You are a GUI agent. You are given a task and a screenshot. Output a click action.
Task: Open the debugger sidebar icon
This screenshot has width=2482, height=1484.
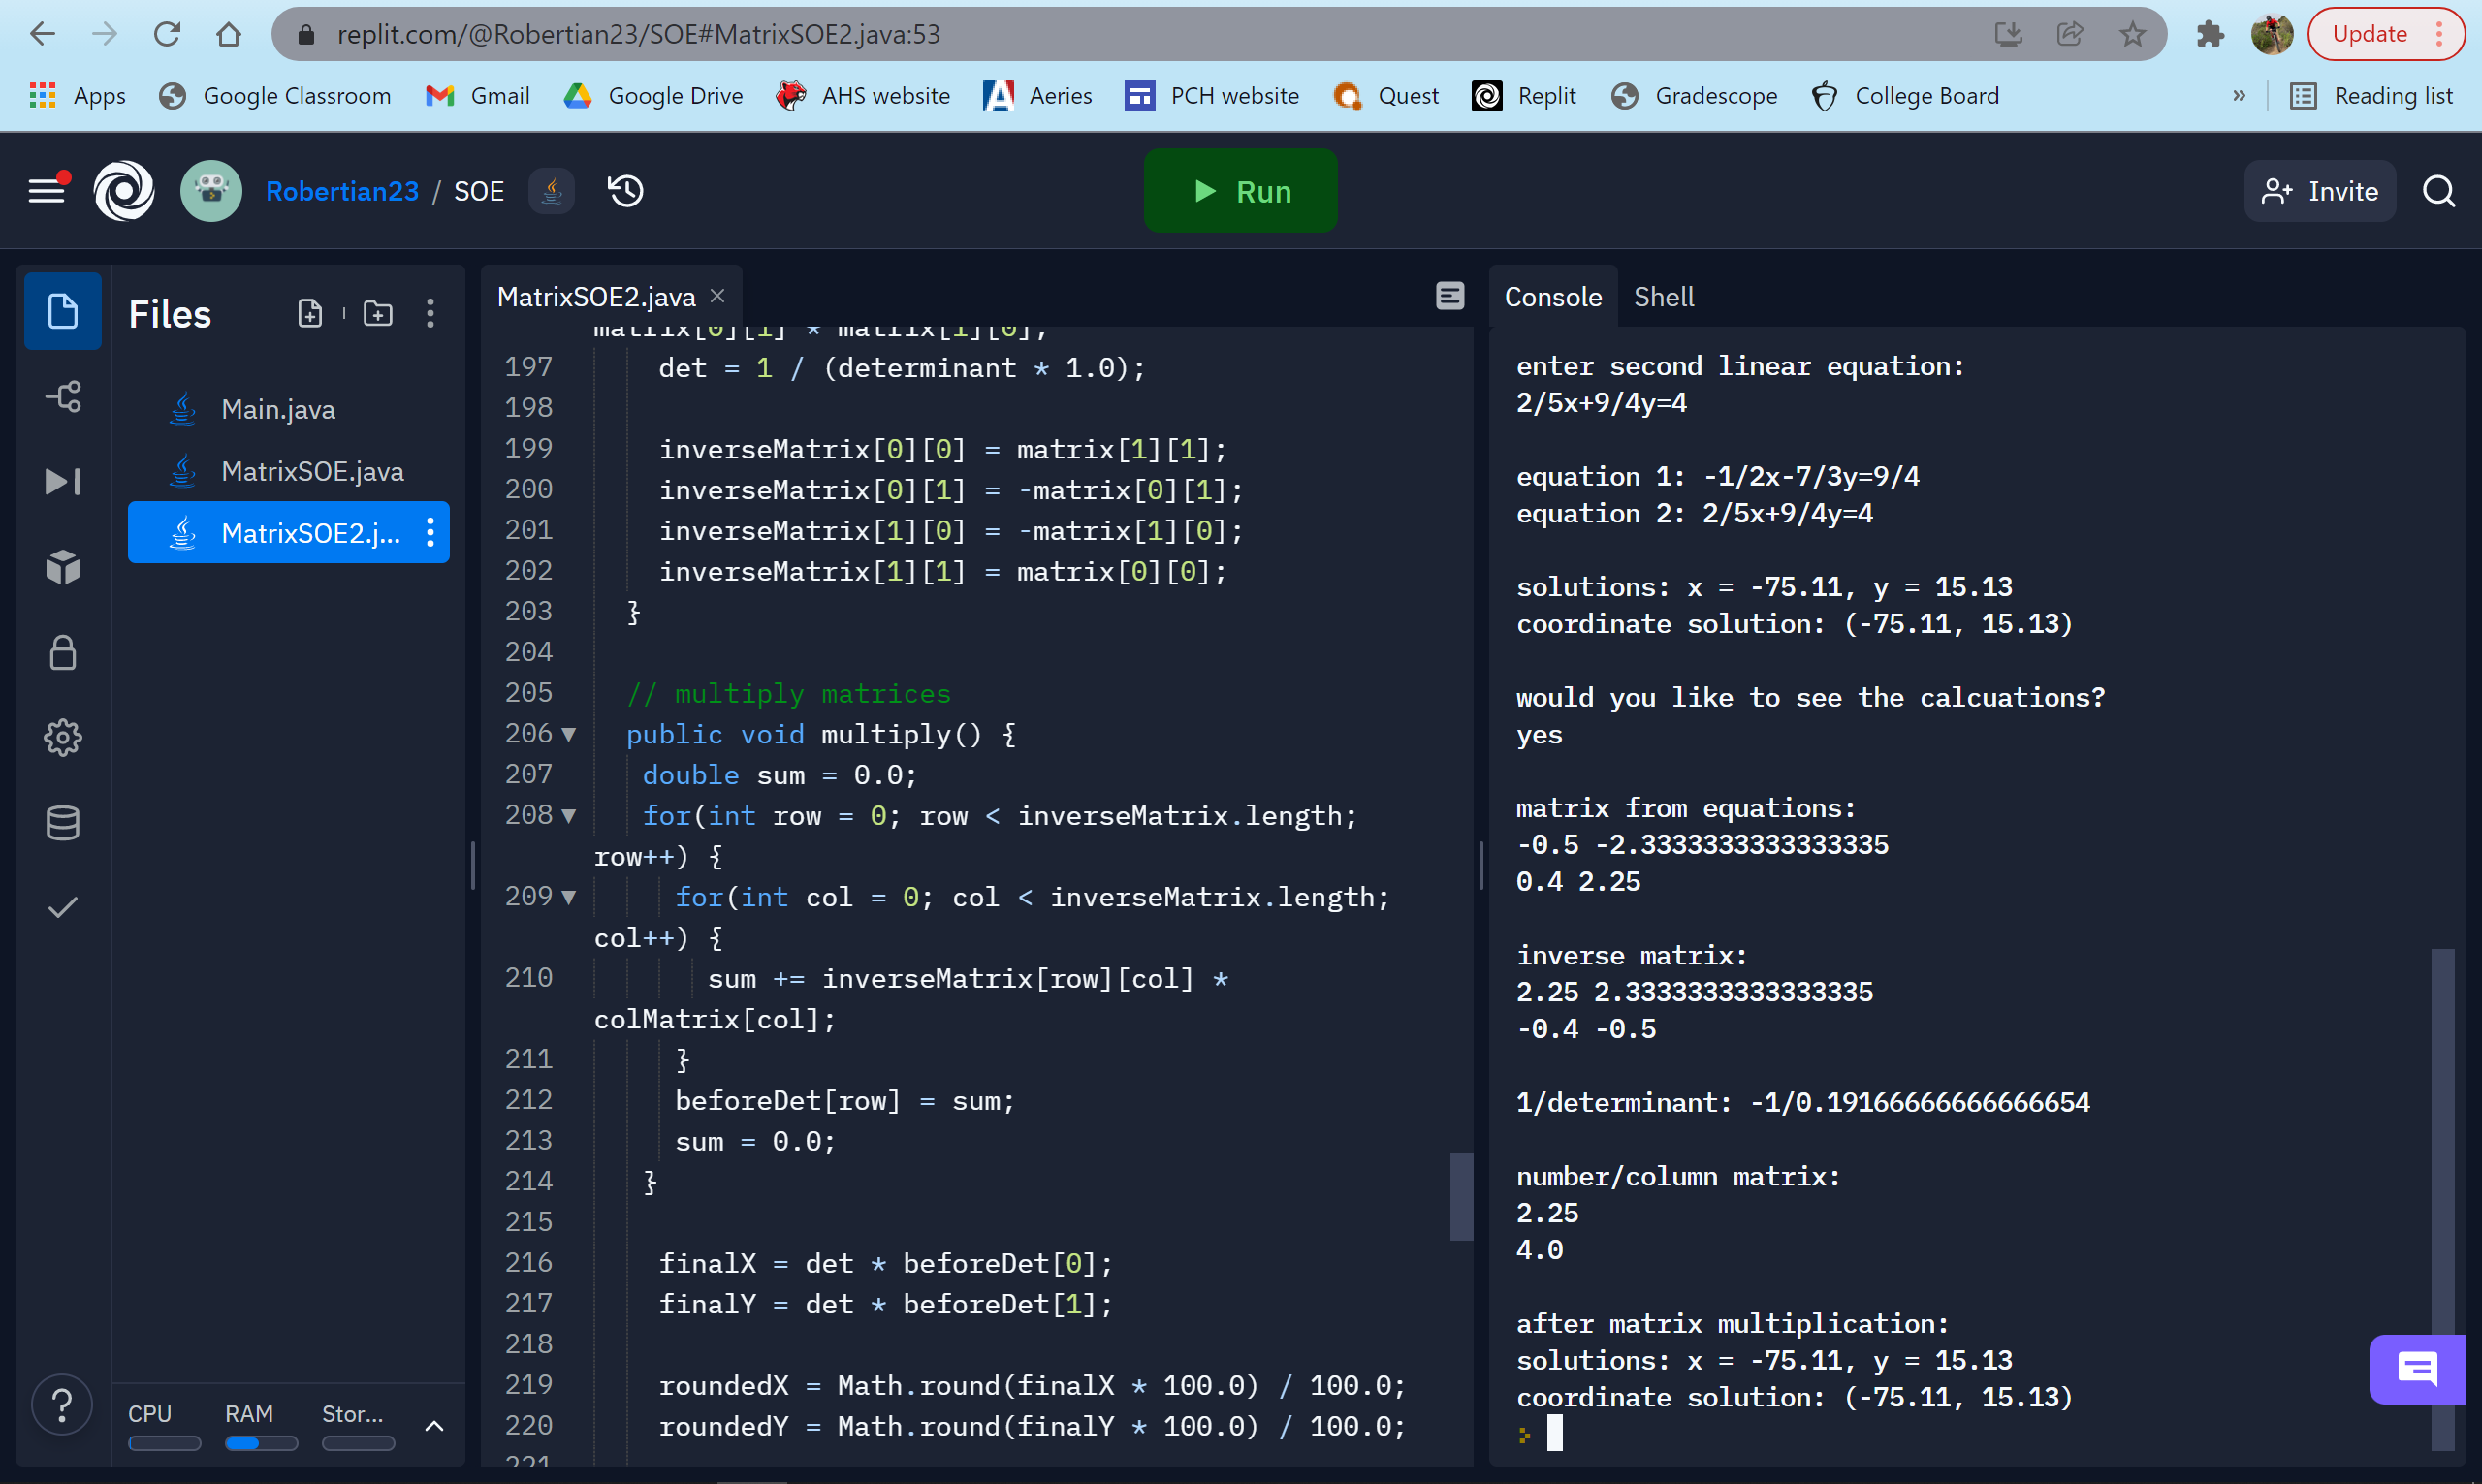point(62,482)
